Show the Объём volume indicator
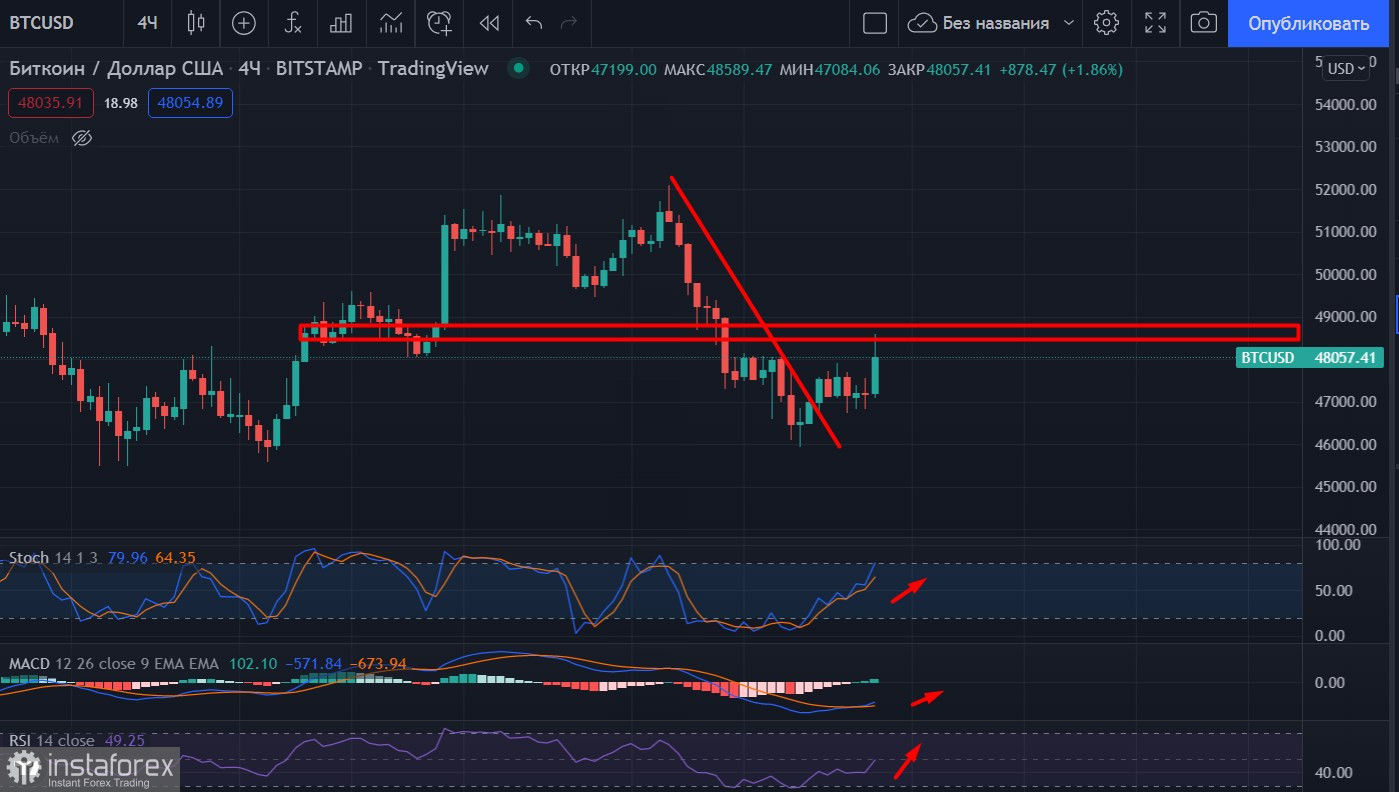This screenshot has width=1399, height=792. point(83,138)
